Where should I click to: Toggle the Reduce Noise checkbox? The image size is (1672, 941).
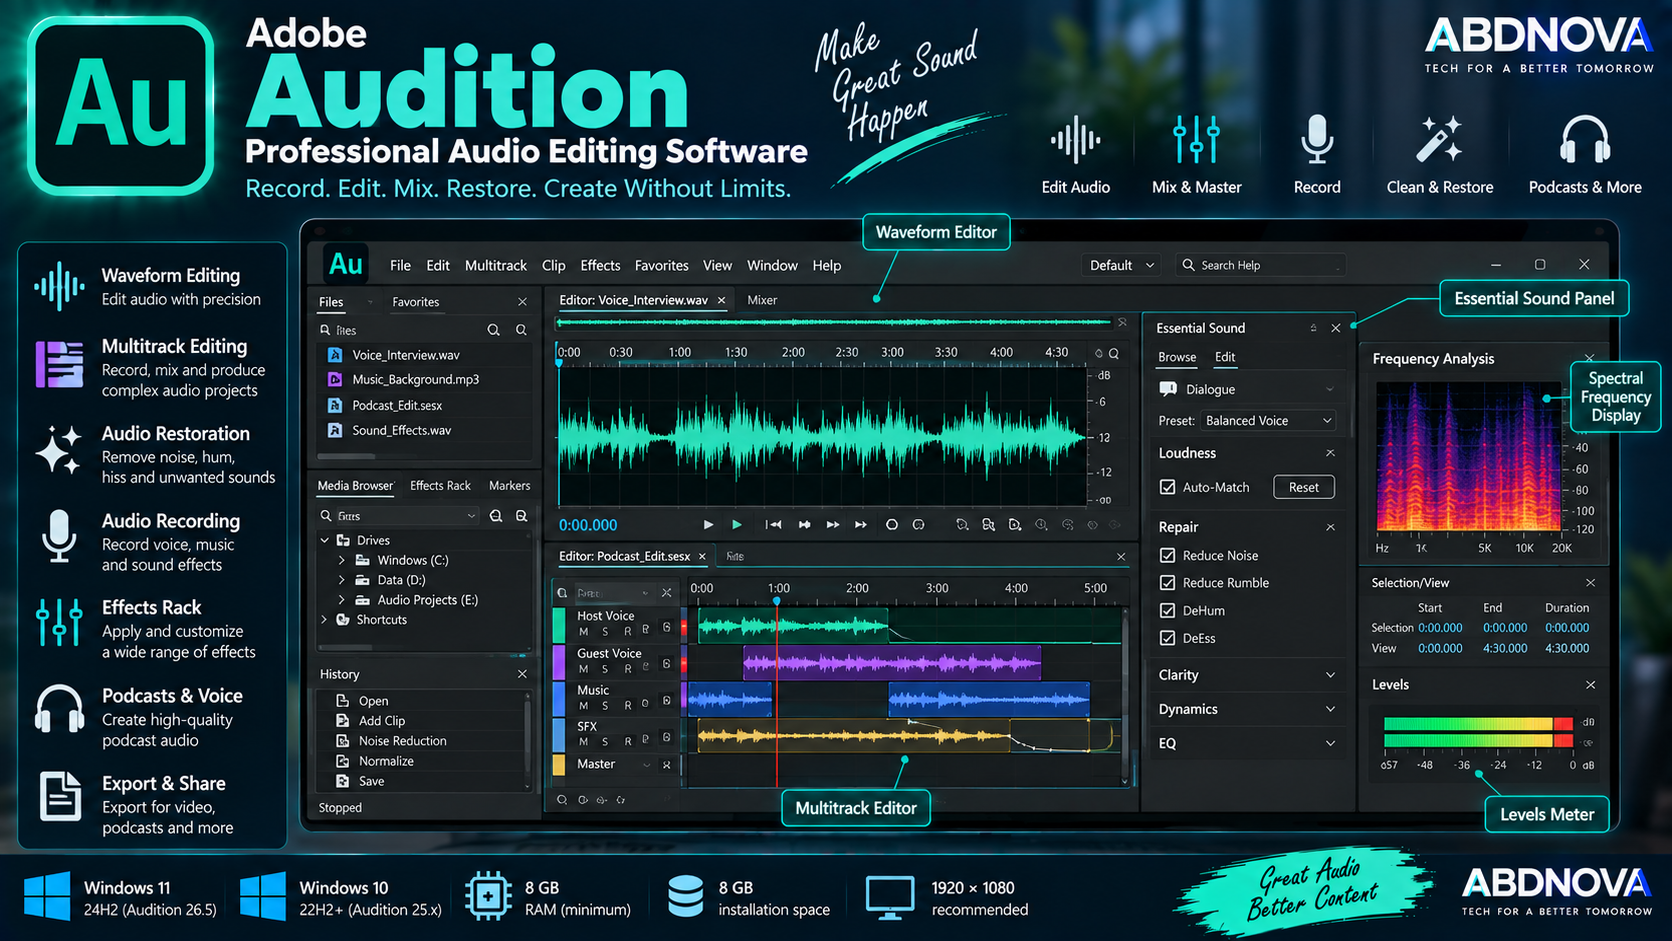tap(1167, 555)
